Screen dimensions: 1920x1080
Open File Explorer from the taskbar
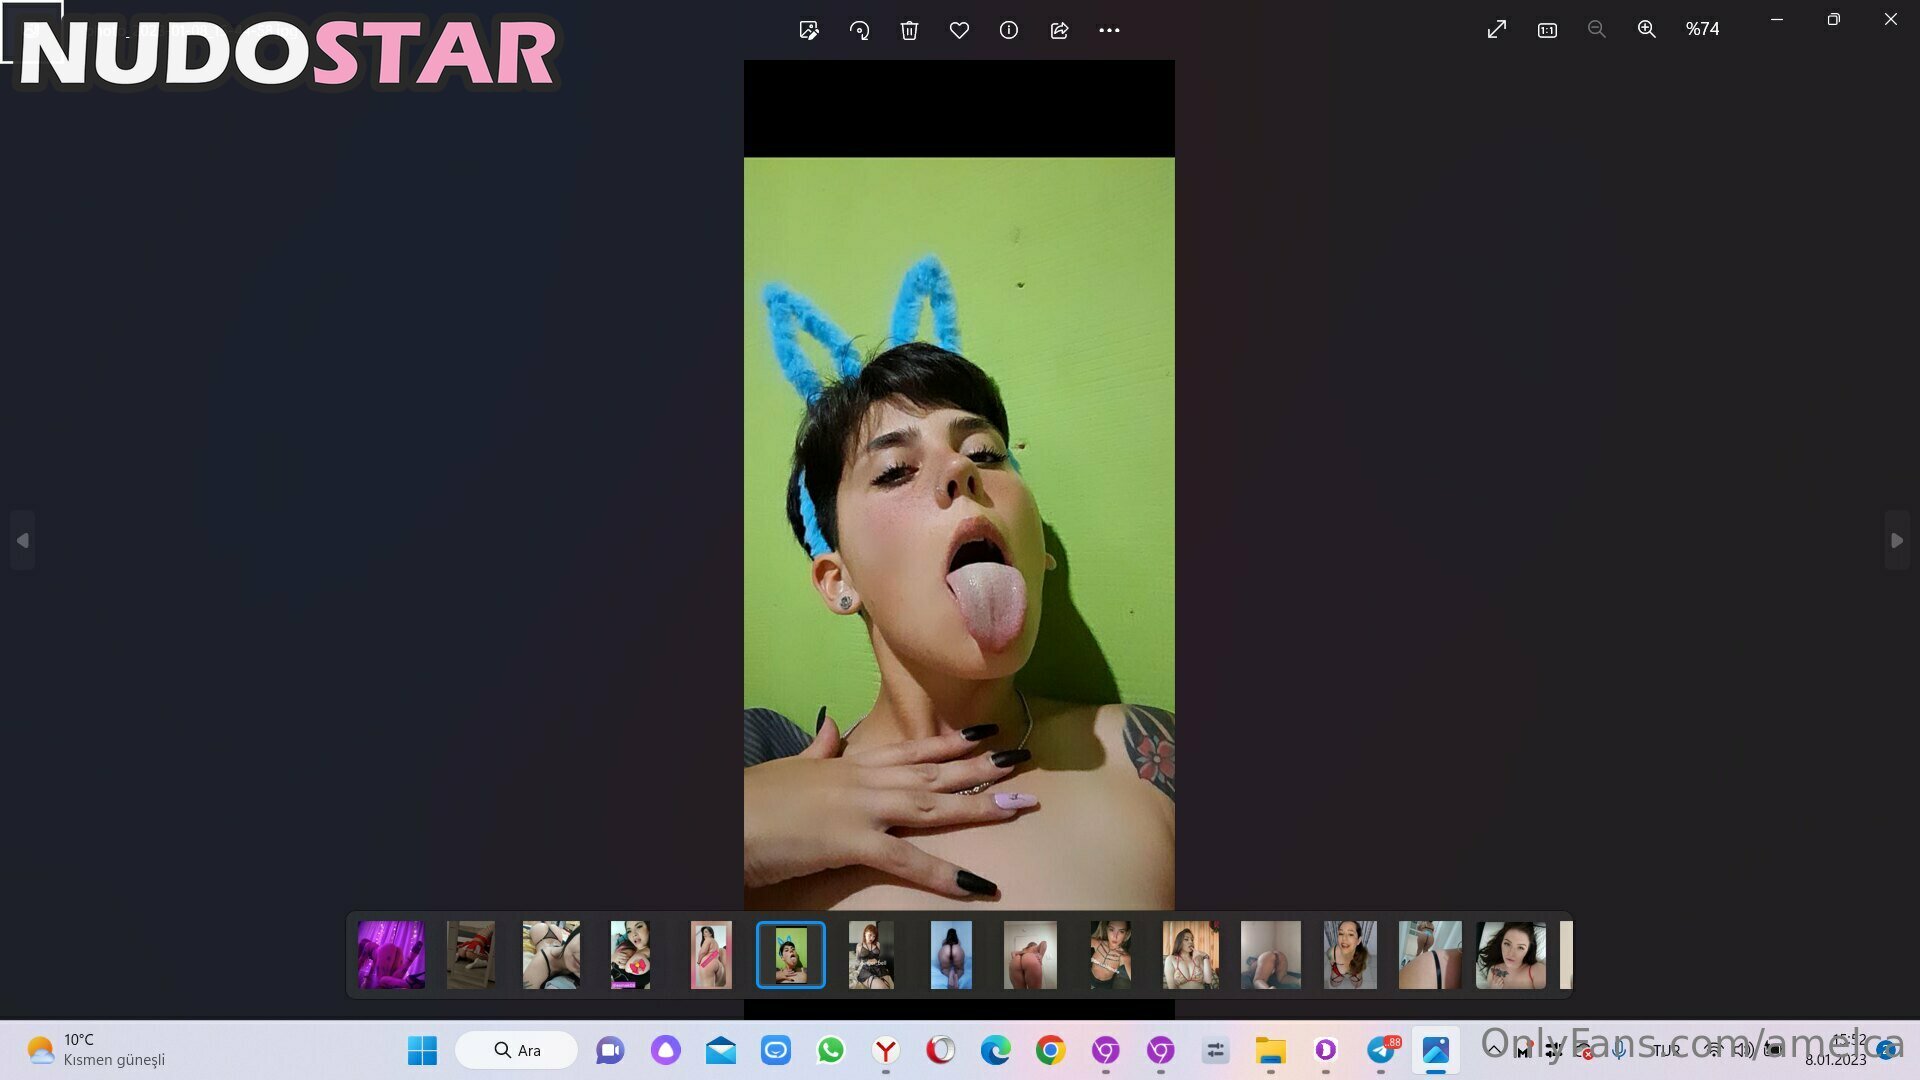tap(1270, 1050)
